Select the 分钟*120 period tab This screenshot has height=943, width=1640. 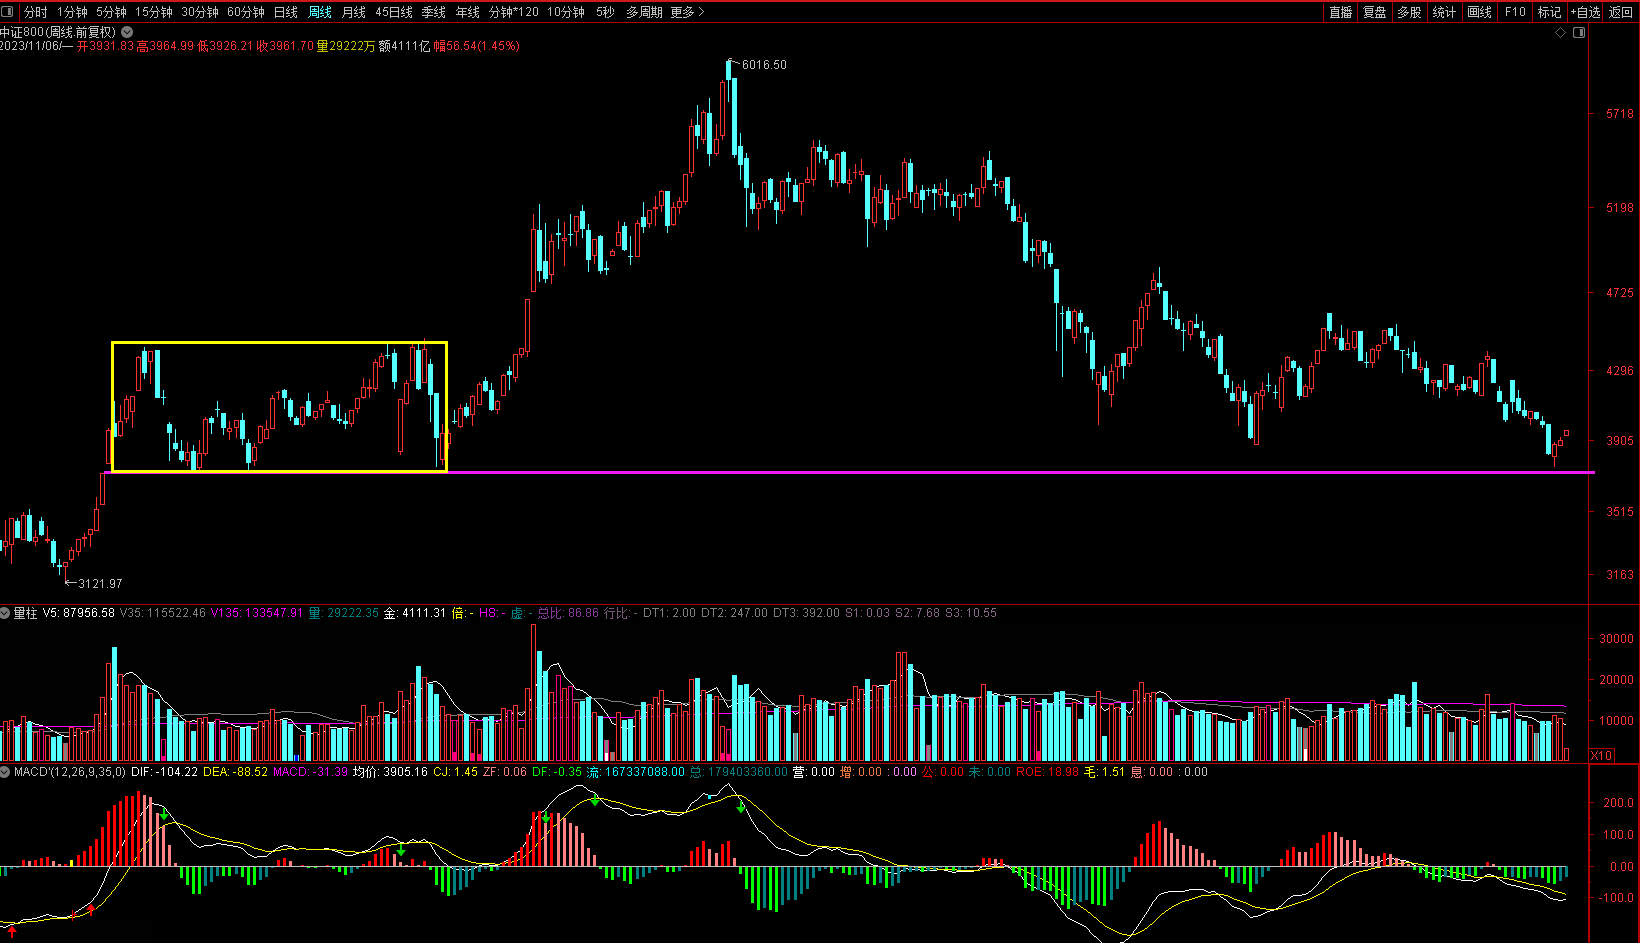tap(514, 12)
